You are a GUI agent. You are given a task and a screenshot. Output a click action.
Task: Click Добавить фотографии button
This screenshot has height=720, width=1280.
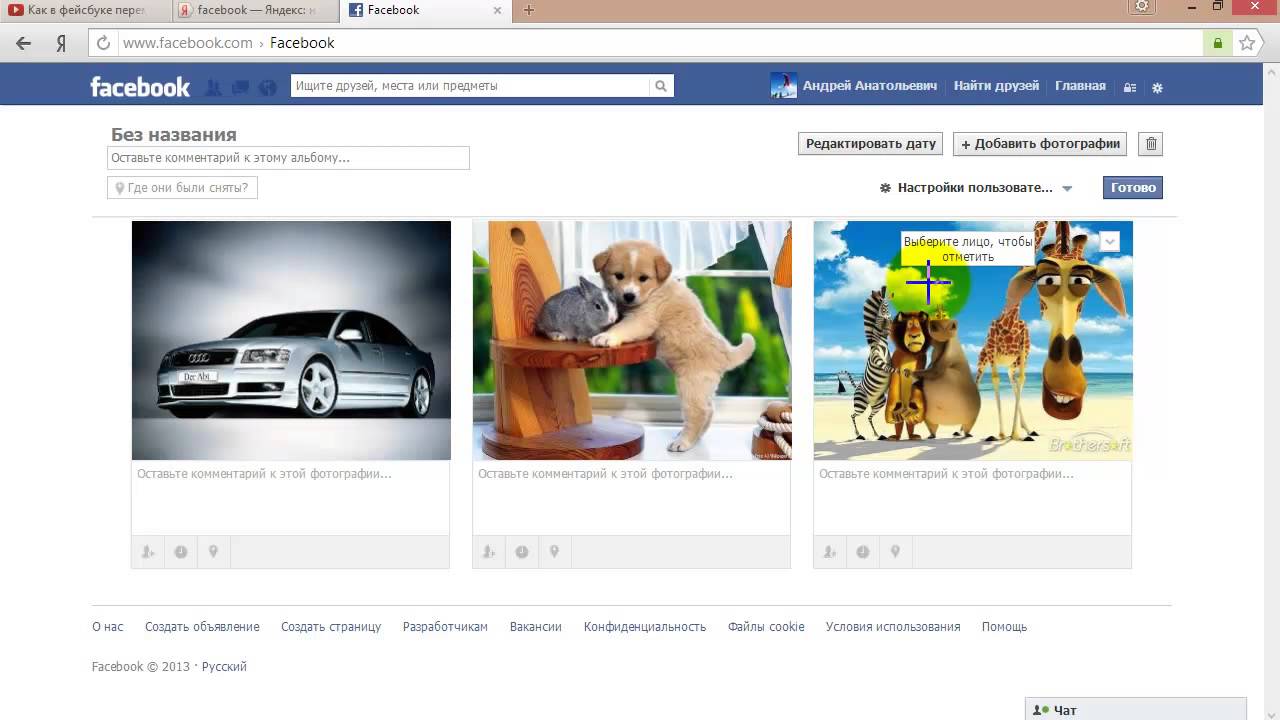point(1040,144)
